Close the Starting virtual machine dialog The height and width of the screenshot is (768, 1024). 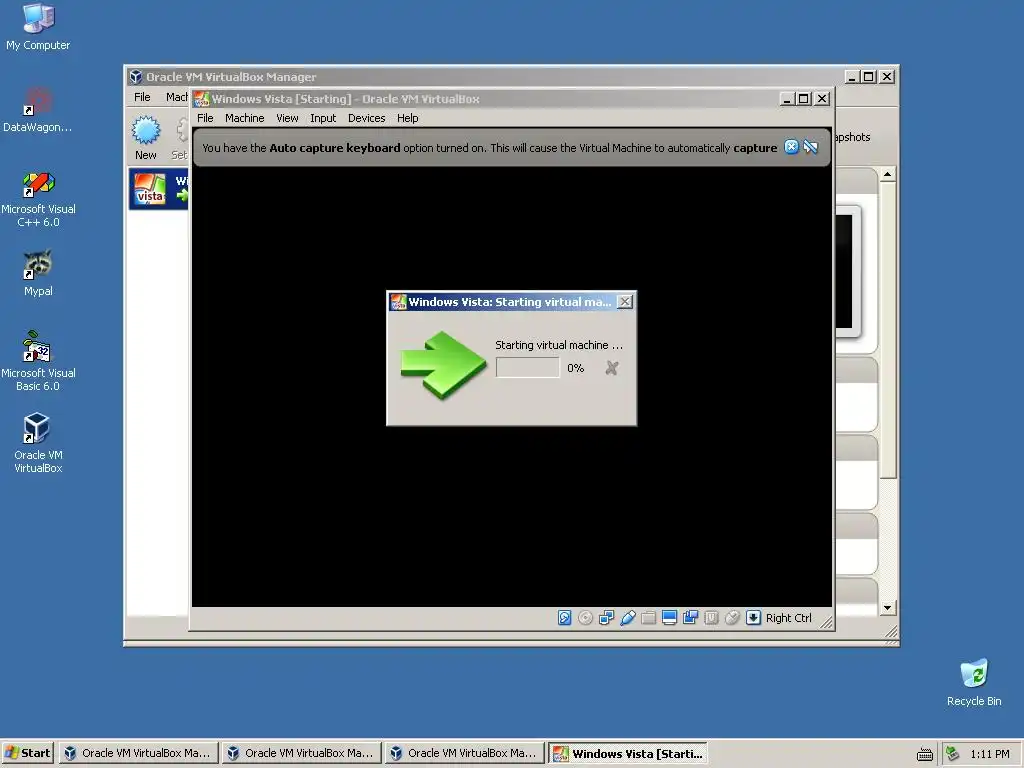[x=625, y=302]
